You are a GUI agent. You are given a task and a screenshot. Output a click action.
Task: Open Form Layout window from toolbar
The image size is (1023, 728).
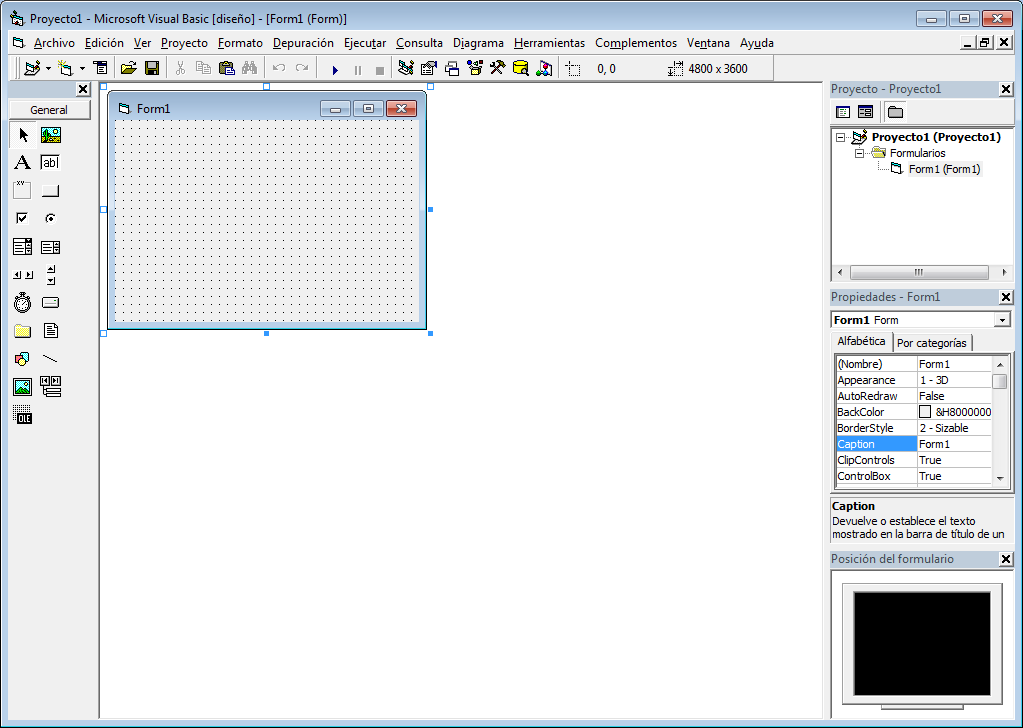tap(452, 68)
